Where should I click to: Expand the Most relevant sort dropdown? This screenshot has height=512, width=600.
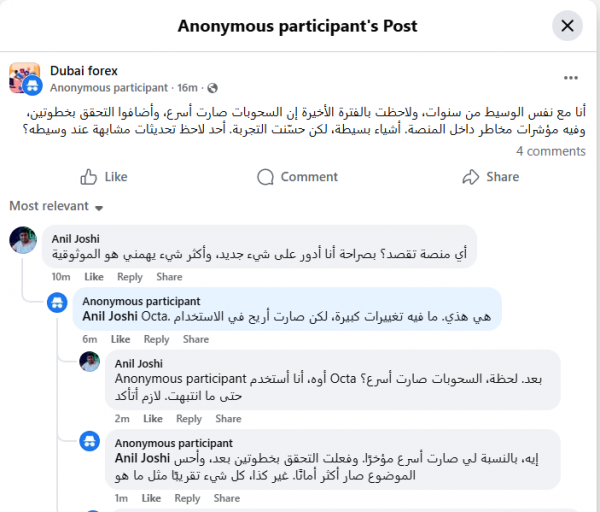[x=56, y=206]
